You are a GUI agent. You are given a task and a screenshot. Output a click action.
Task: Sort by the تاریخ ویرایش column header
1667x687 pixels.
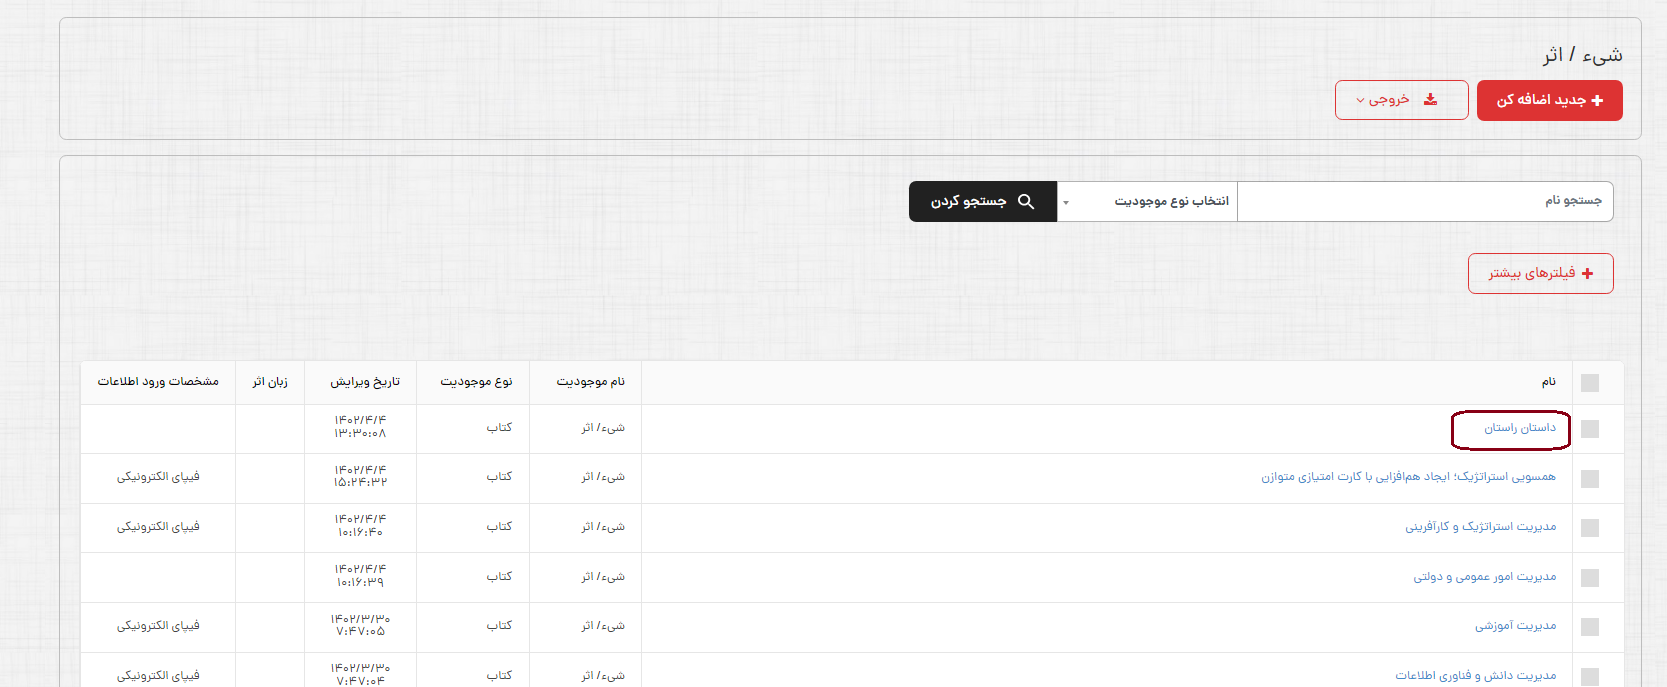click(x=365, y=382)
